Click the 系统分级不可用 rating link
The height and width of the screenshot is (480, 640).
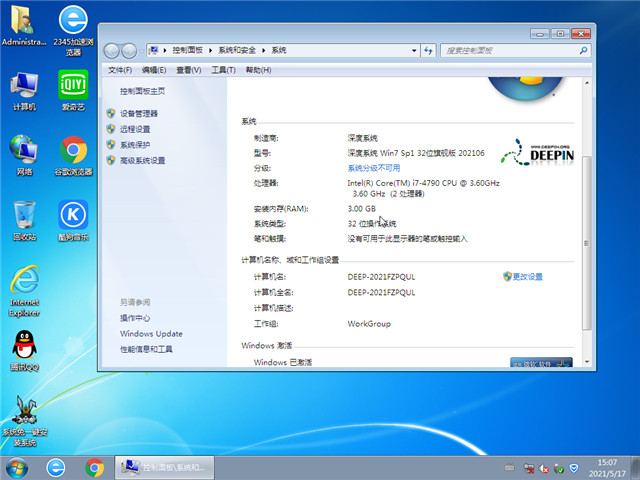click(x=374, y=168)
